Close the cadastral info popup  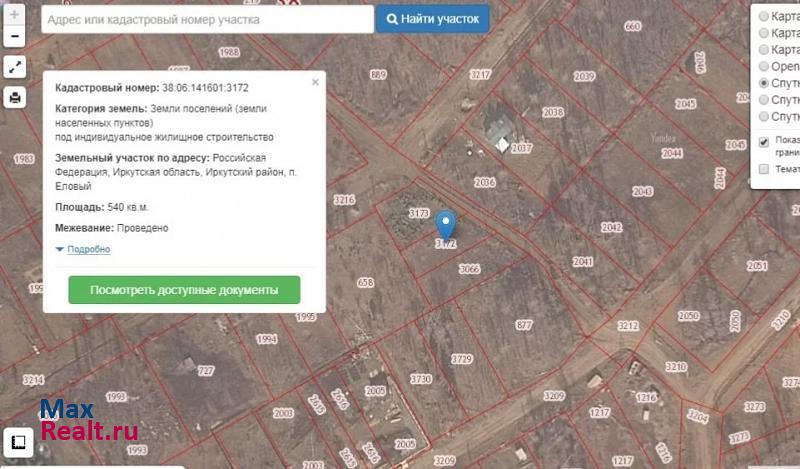(316, 82)
